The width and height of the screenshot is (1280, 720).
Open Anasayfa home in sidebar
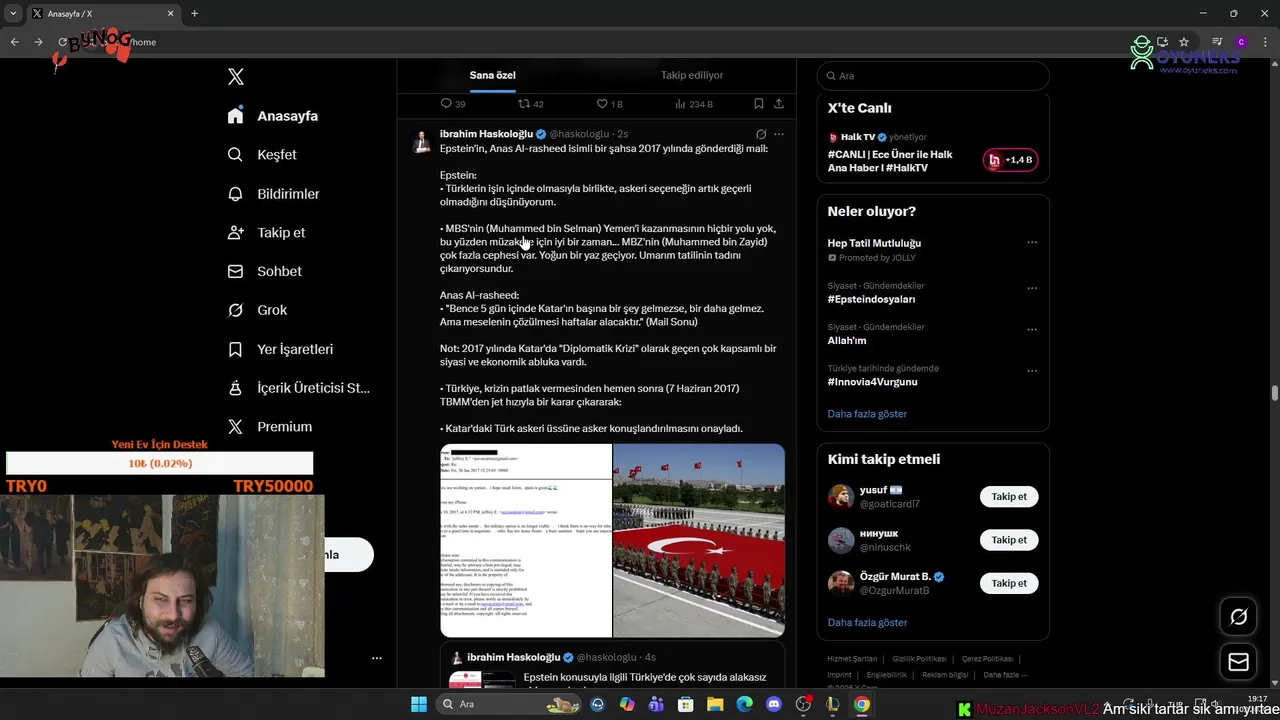273,116
